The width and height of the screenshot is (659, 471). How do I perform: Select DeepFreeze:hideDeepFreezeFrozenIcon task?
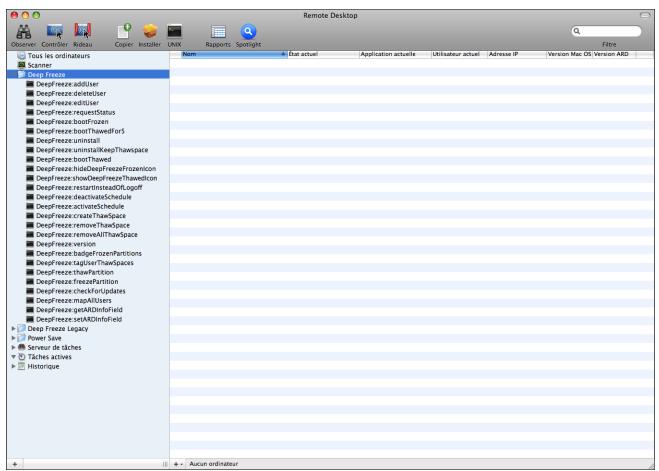(x=96, y=168)
